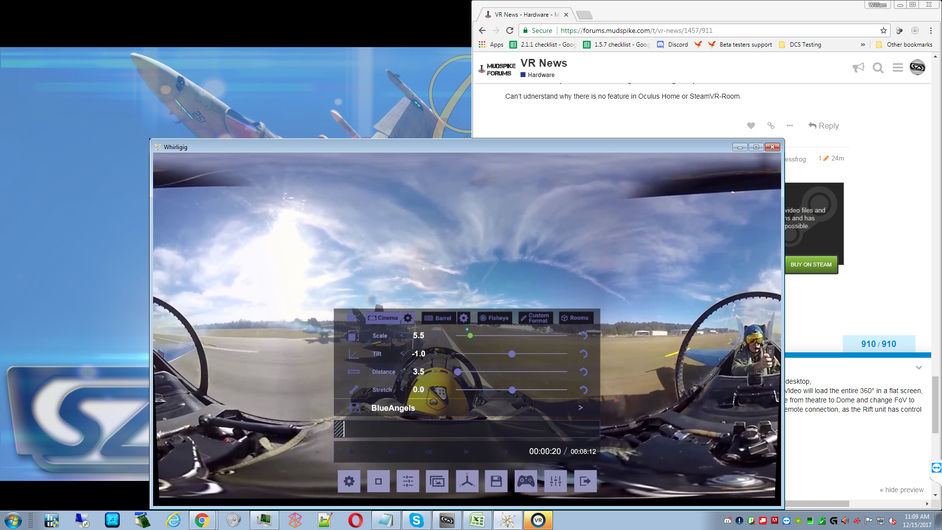Show hidden bookmarks with the double chevron
The image size is (942, 530).
[863, 44]
